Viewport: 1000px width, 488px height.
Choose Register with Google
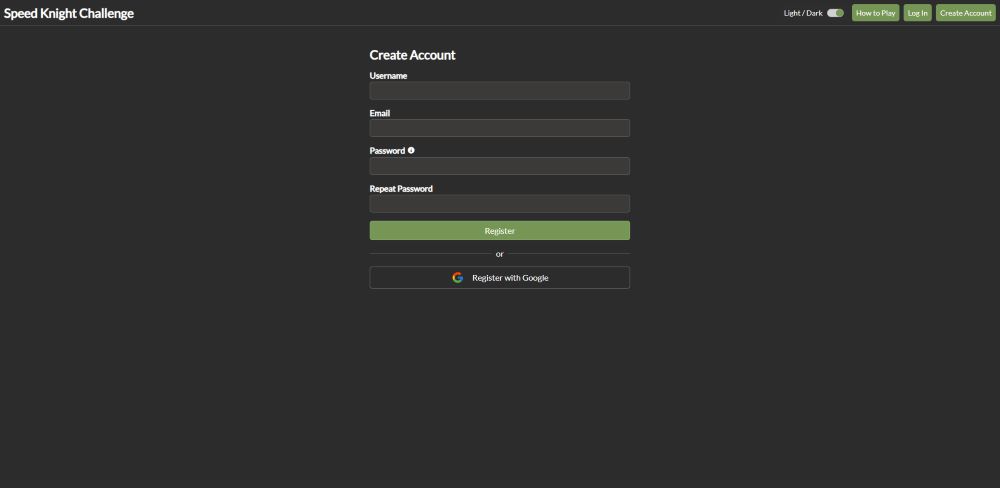coord(499,277)
